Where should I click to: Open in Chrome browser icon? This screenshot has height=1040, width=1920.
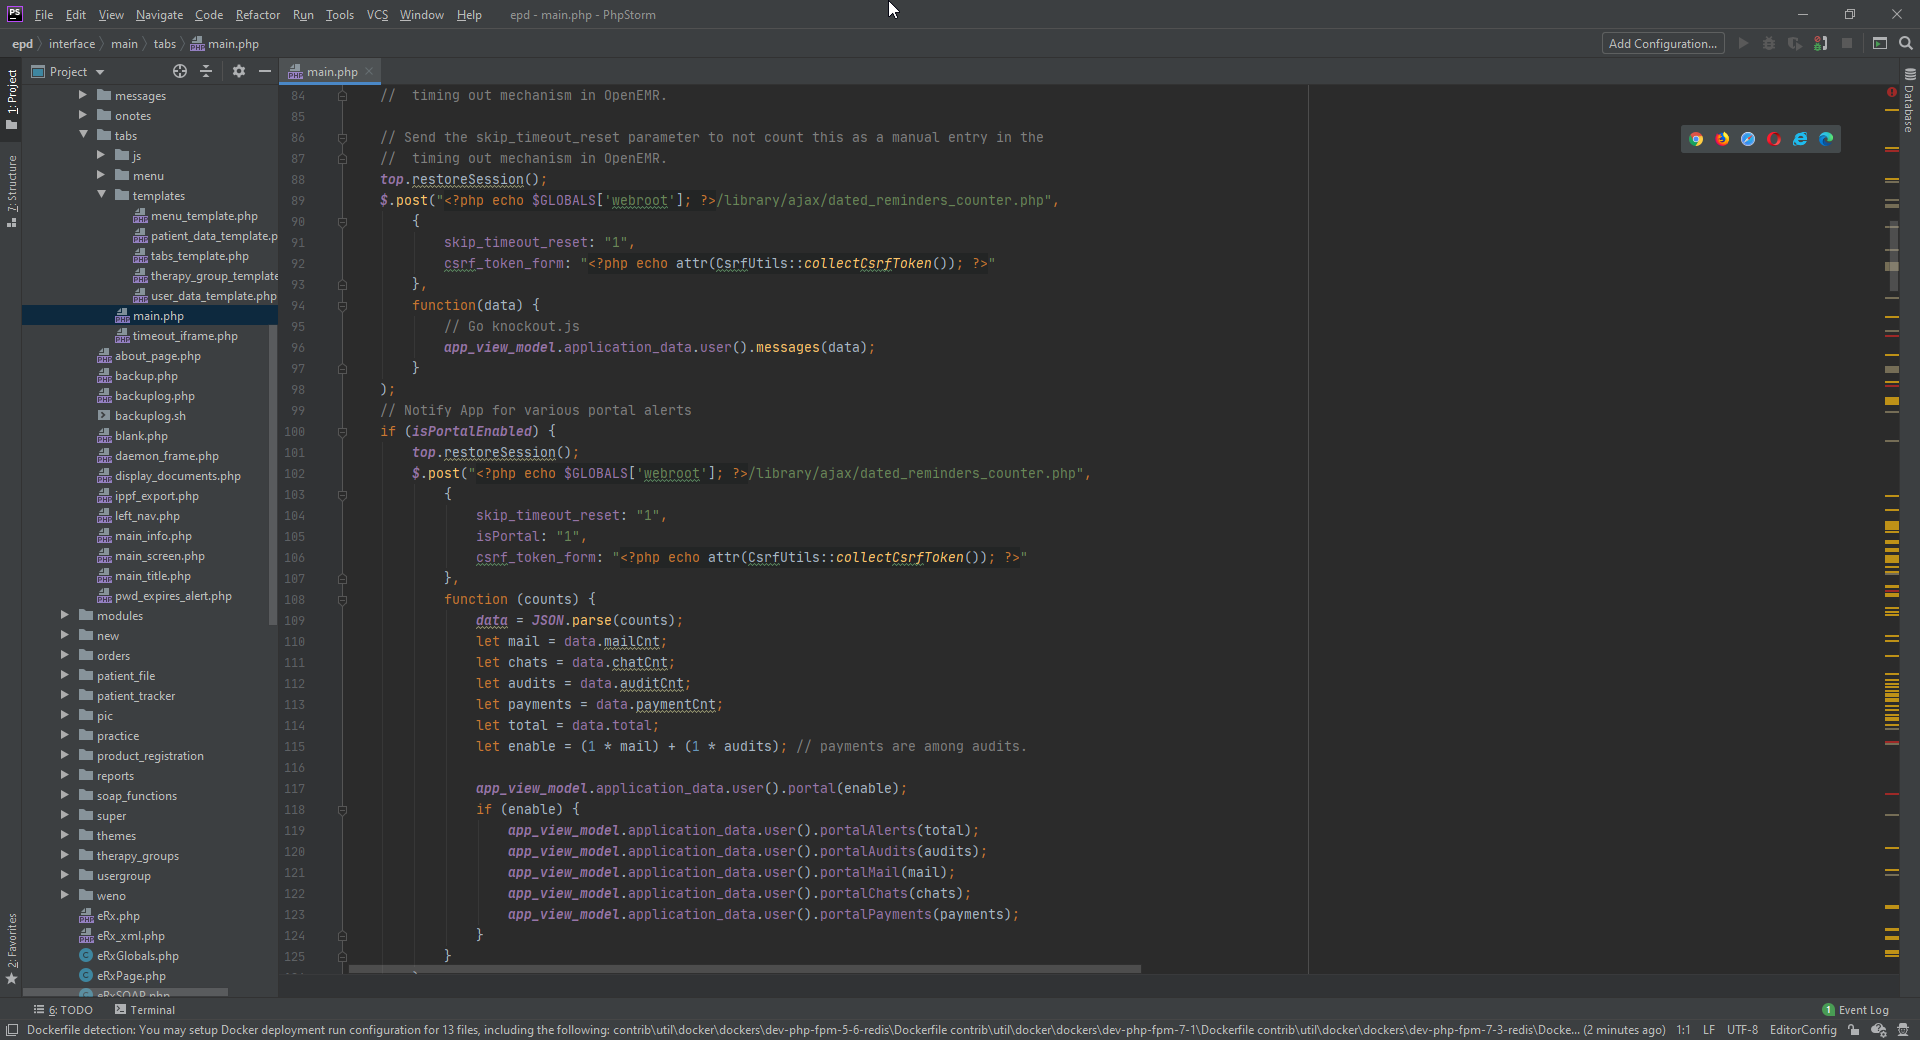pyautogui.click(x=1696, y=139)
